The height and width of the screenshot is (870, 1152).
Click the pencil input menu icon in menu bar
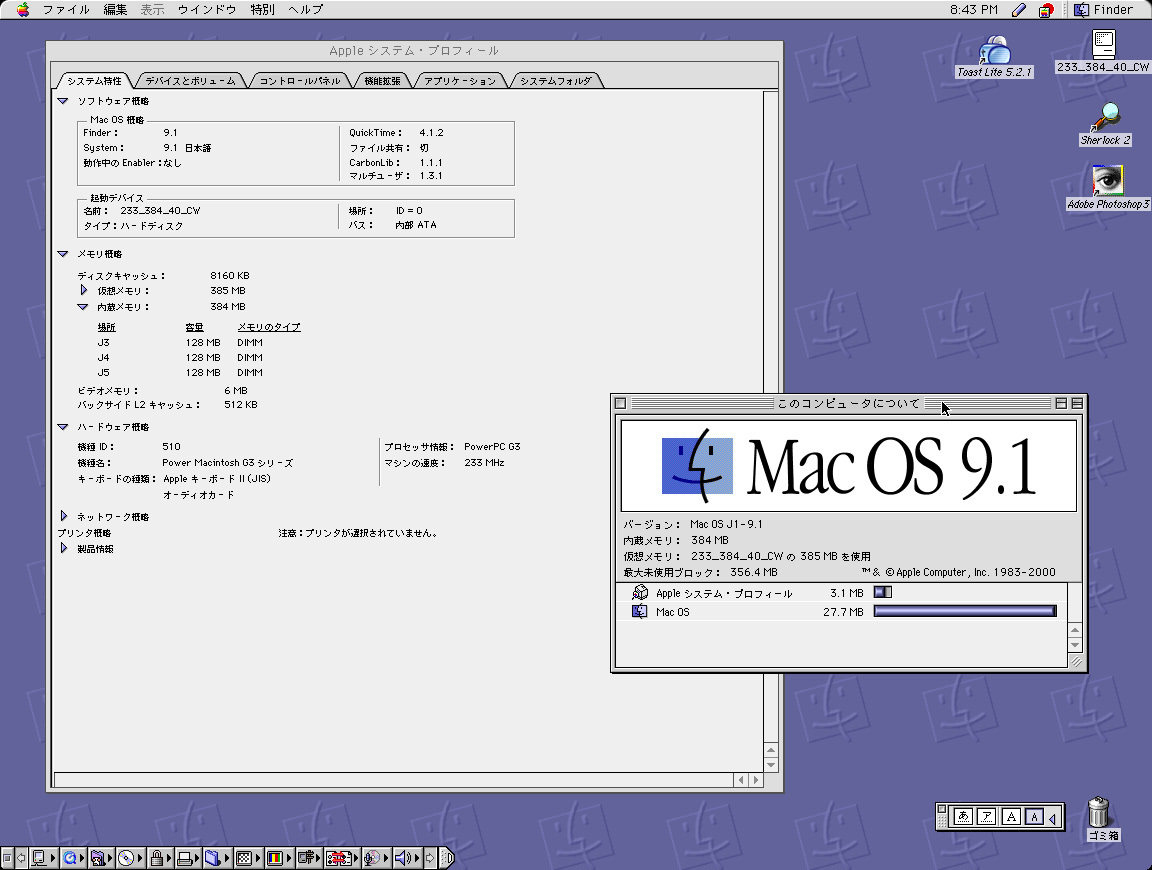pyautogui.click(x=1019, y=10)
